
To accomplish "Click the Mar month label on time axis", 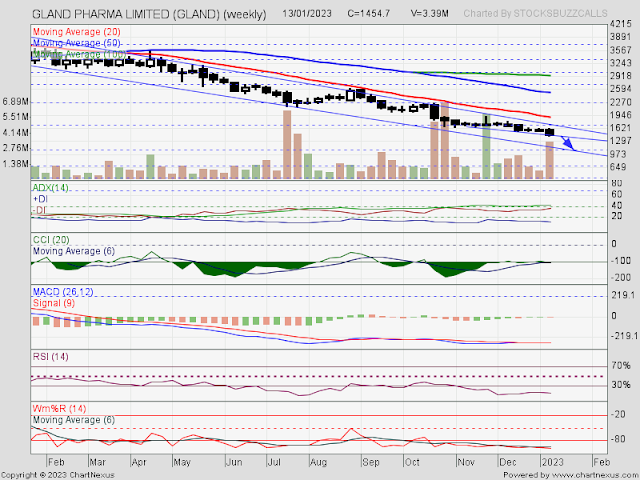I will (97, 462).
